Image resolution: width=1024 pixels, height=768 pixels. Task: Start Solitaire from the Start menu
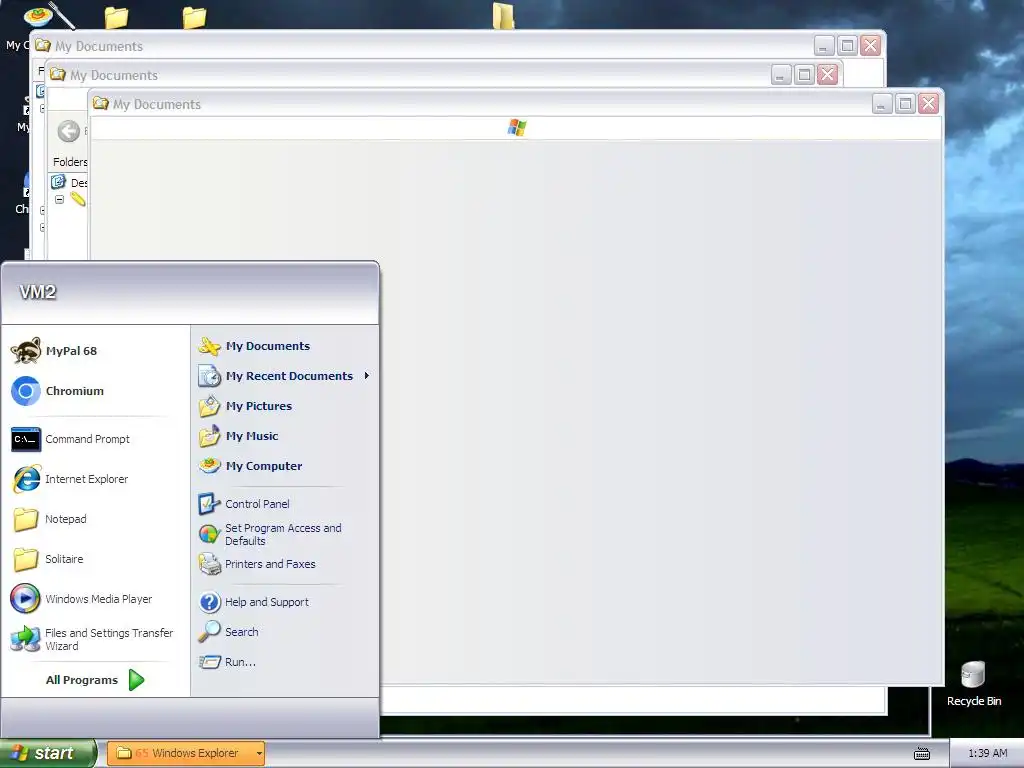tap(48, 559)
